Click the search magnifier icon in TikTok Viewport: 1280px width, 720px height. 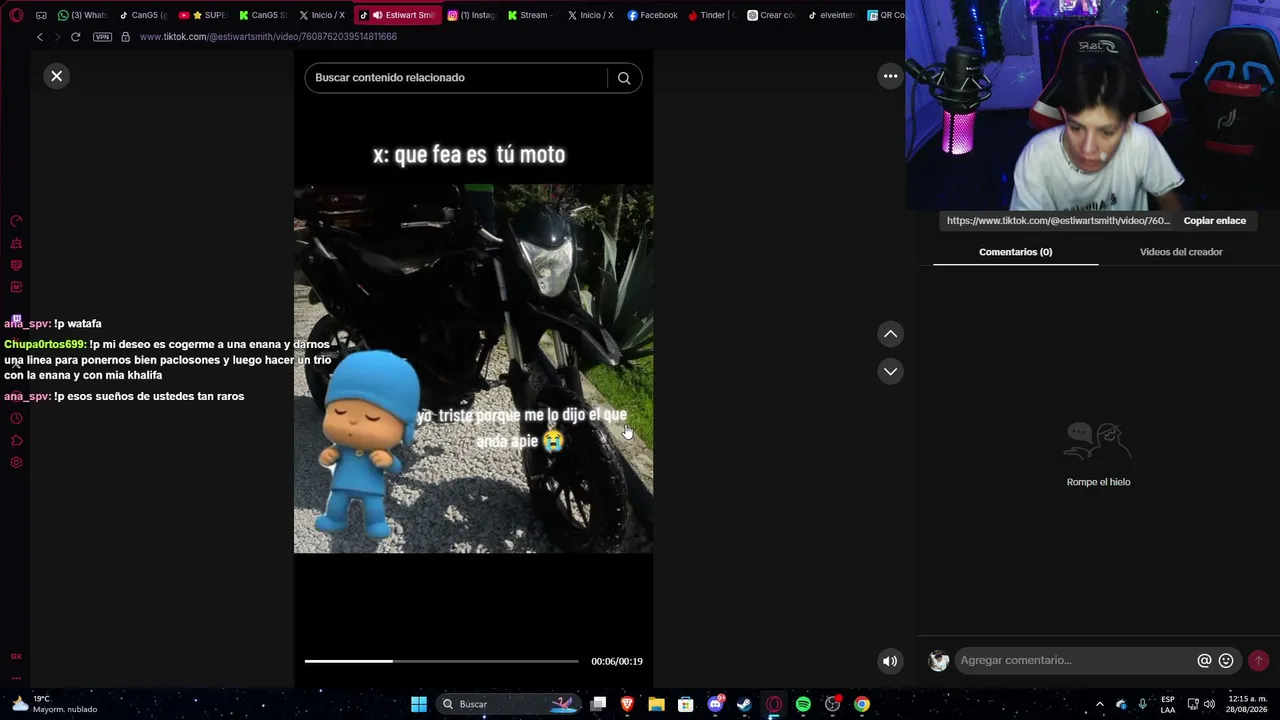(624, 78)
